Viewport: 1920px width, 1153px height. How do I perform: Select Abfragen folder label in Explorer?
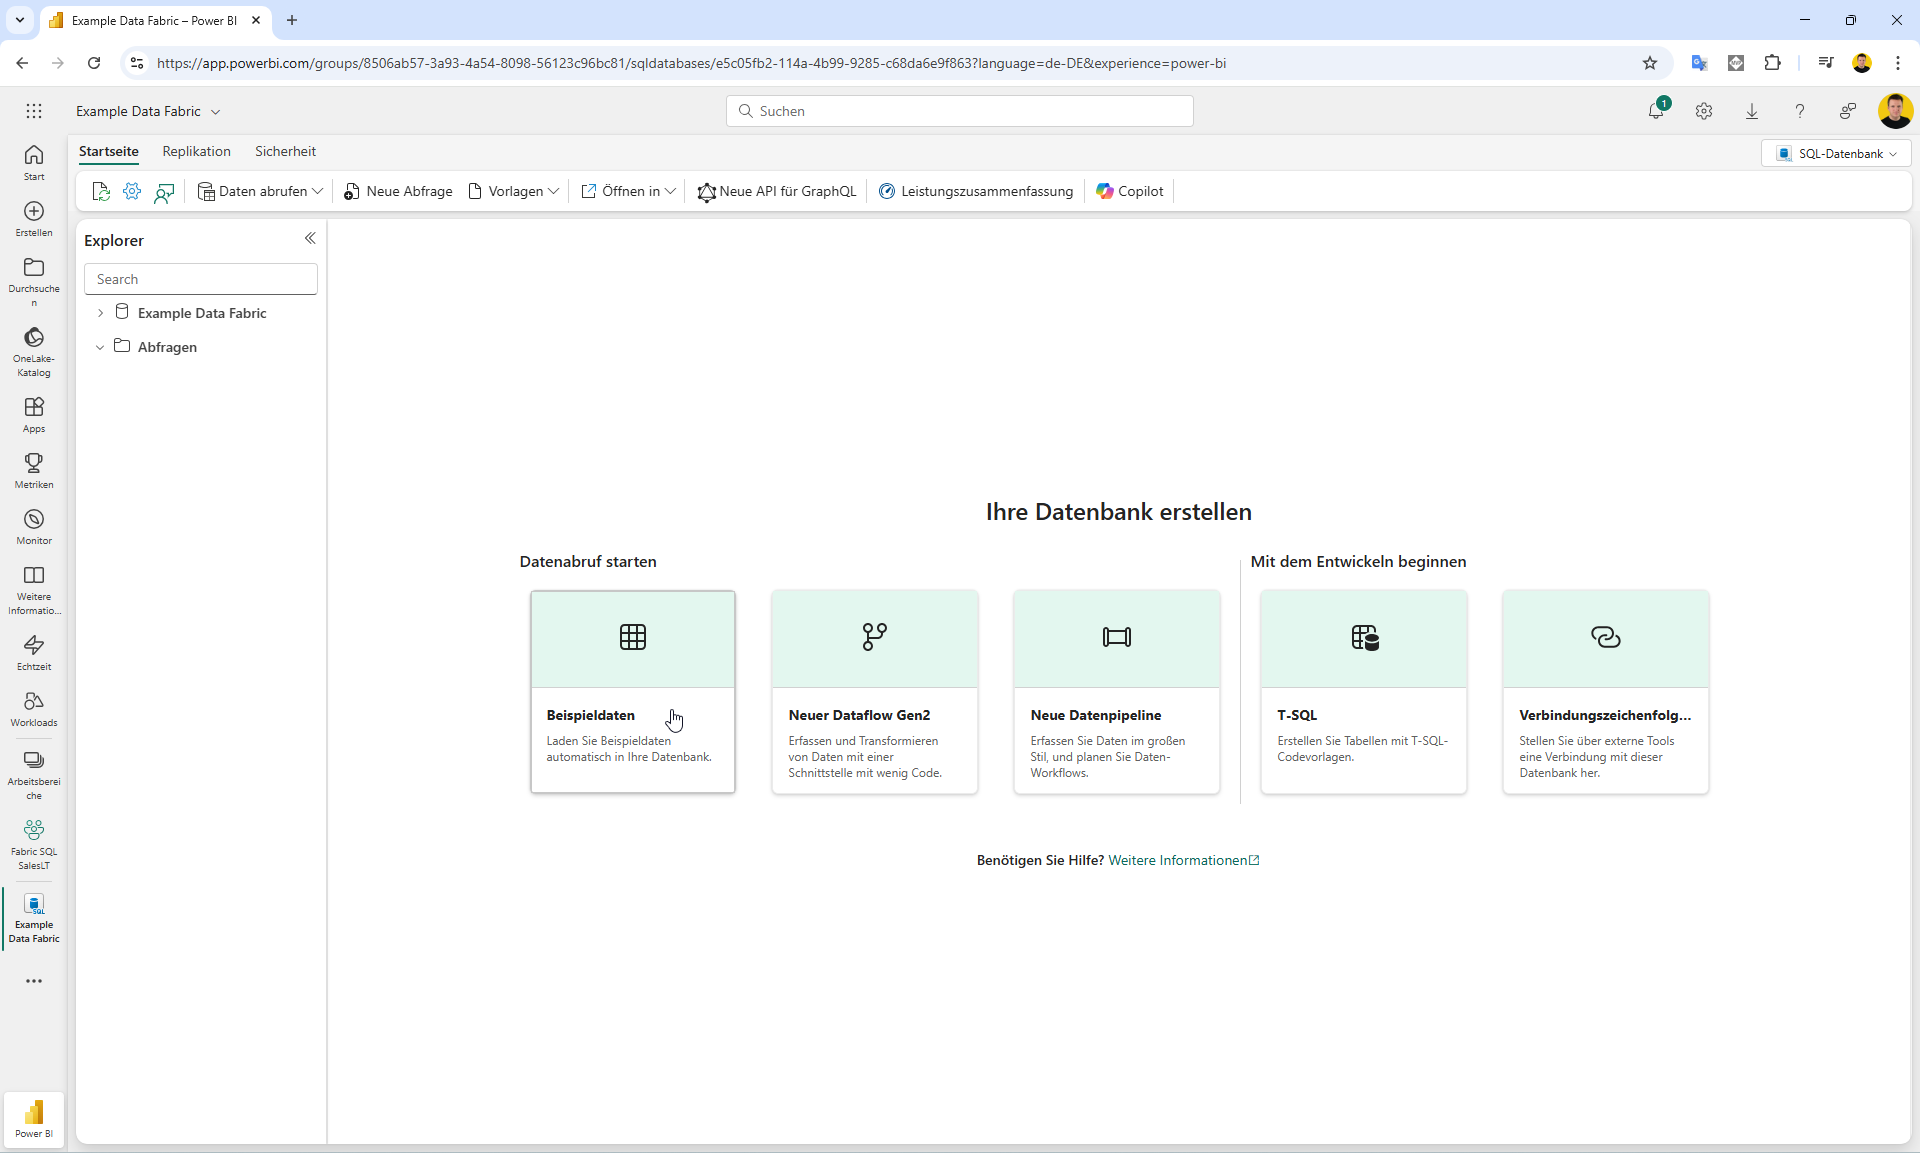click(167, 347)
